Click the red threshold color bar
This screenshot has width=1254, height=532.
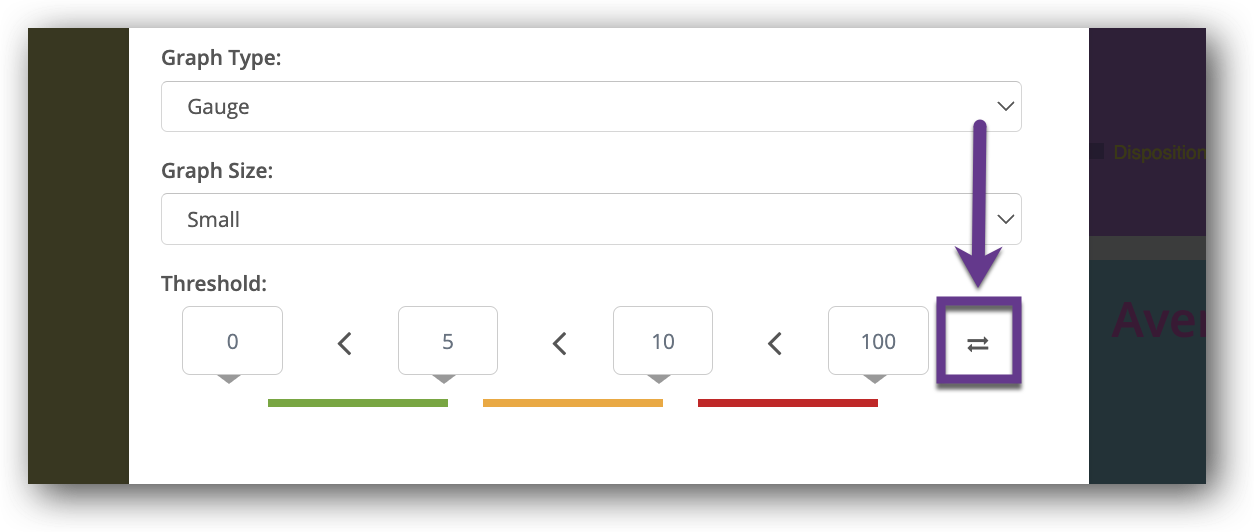click(787, 403)
